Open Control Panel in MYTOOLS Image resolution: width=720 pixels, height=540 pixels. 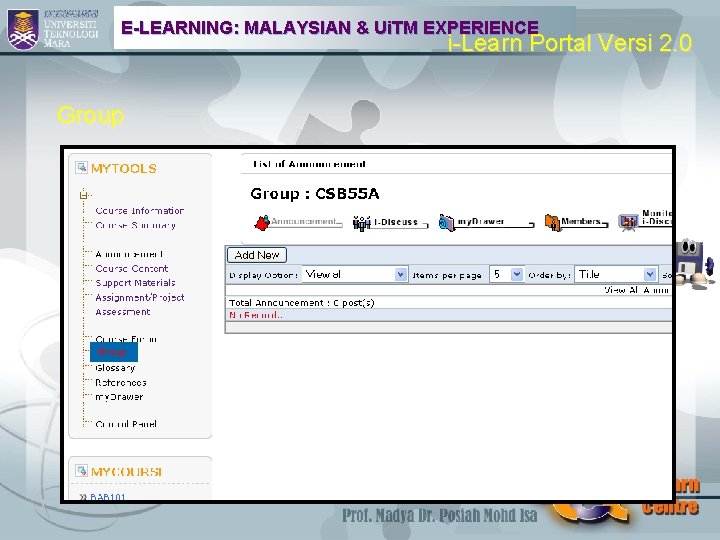(126, 424)
